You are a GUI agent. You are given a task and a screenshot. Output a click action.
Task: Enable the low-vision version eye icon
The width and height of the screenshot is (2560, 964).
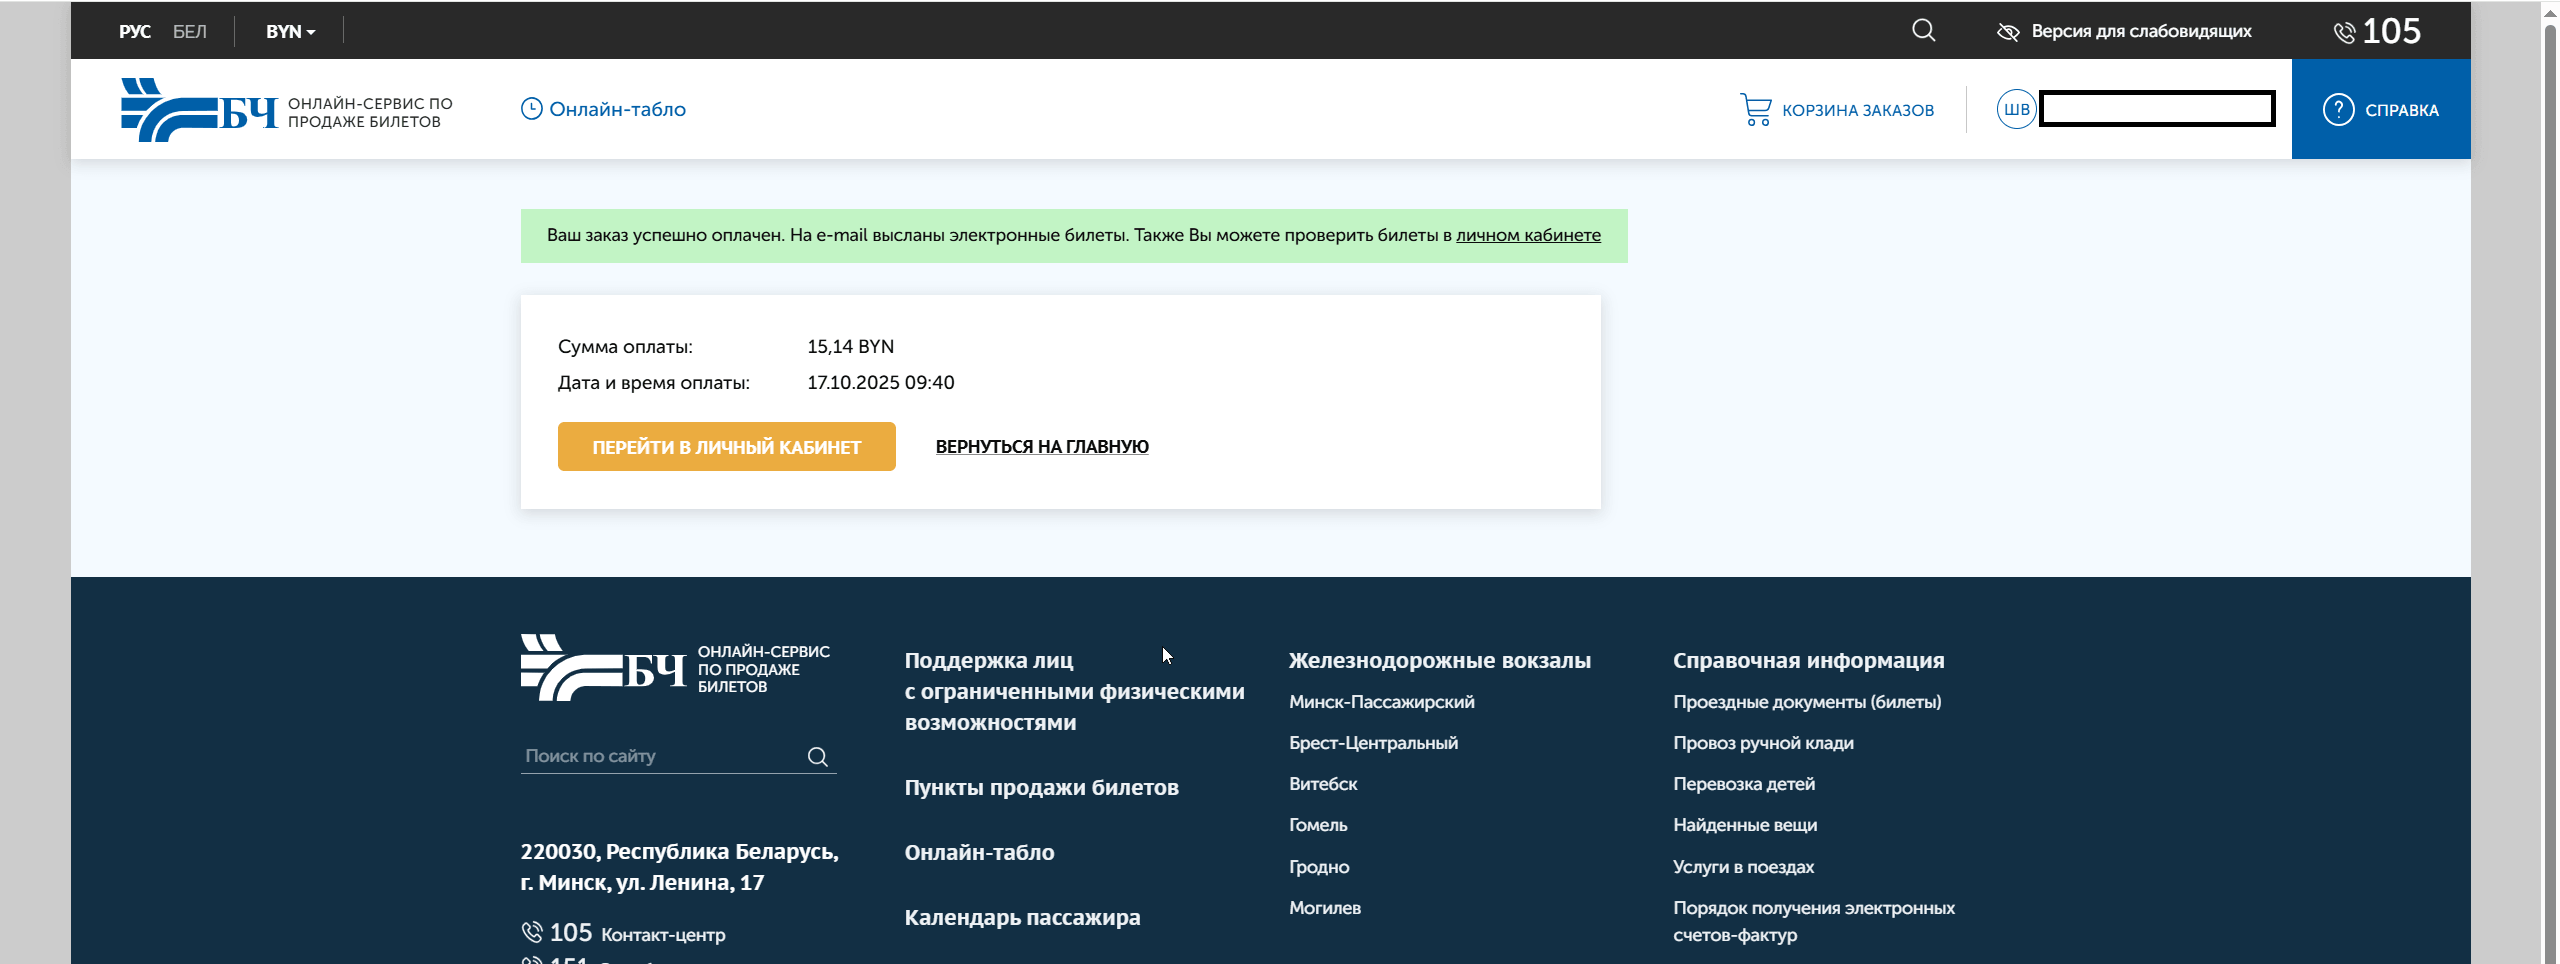[x=2008, y=32]
